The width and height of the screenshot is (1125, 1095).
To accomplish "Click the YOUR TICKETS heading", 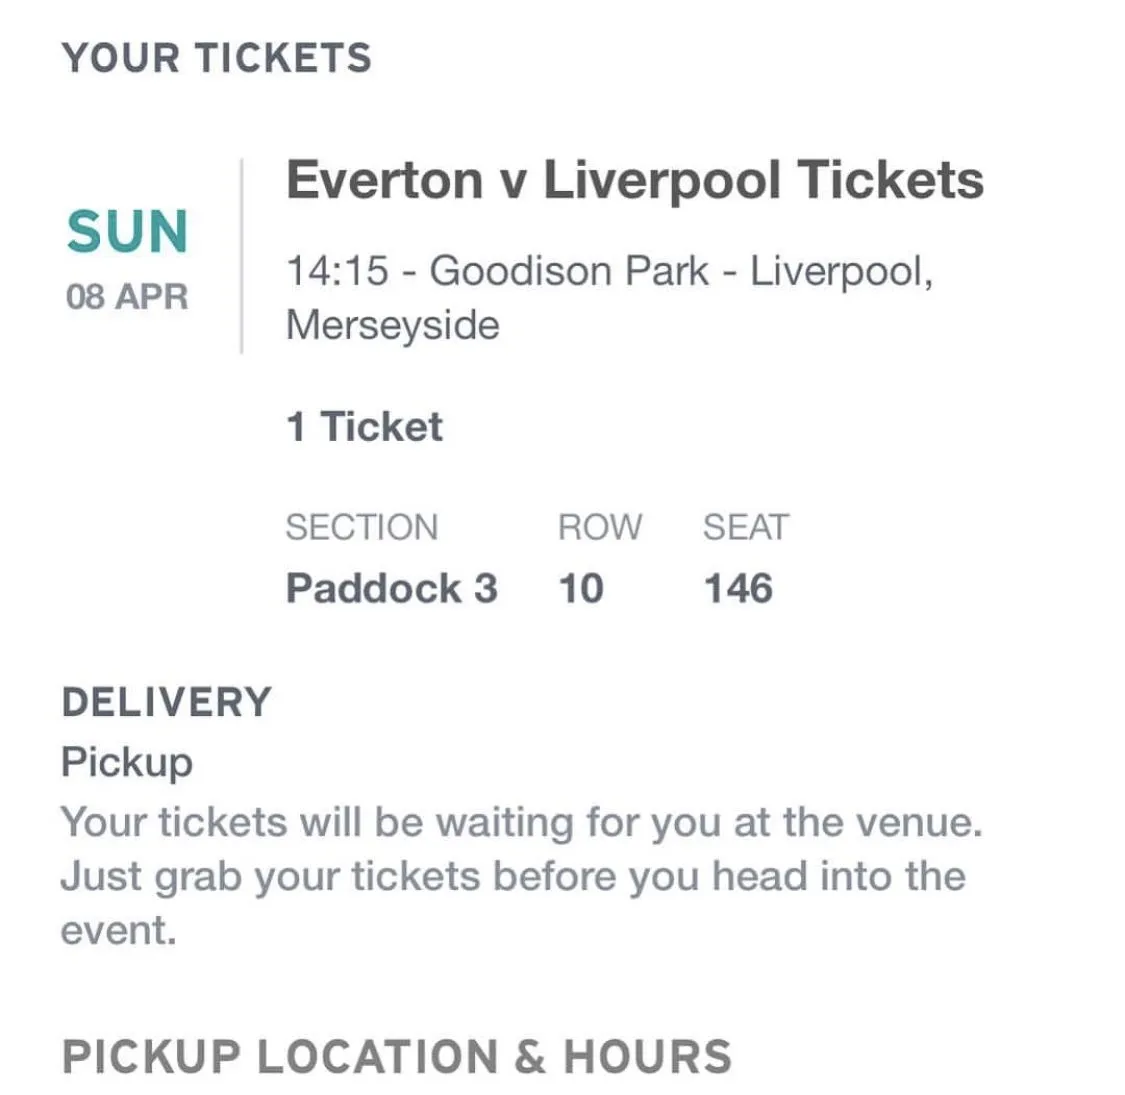I will (216, 58).
